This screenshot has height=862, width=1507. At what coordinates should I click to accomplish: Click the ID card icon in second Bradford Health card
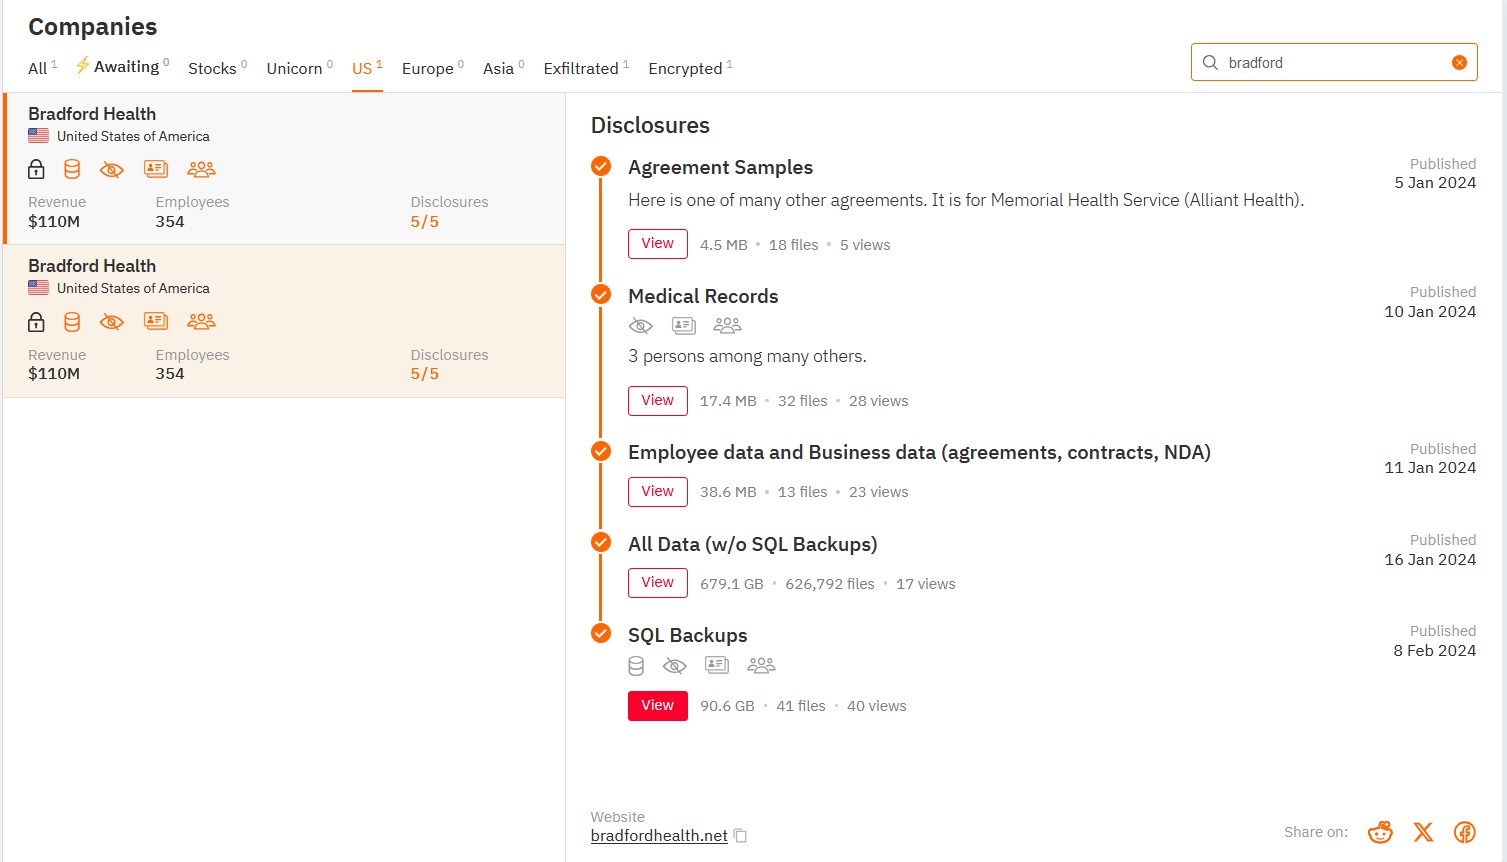tap(156, 321)
